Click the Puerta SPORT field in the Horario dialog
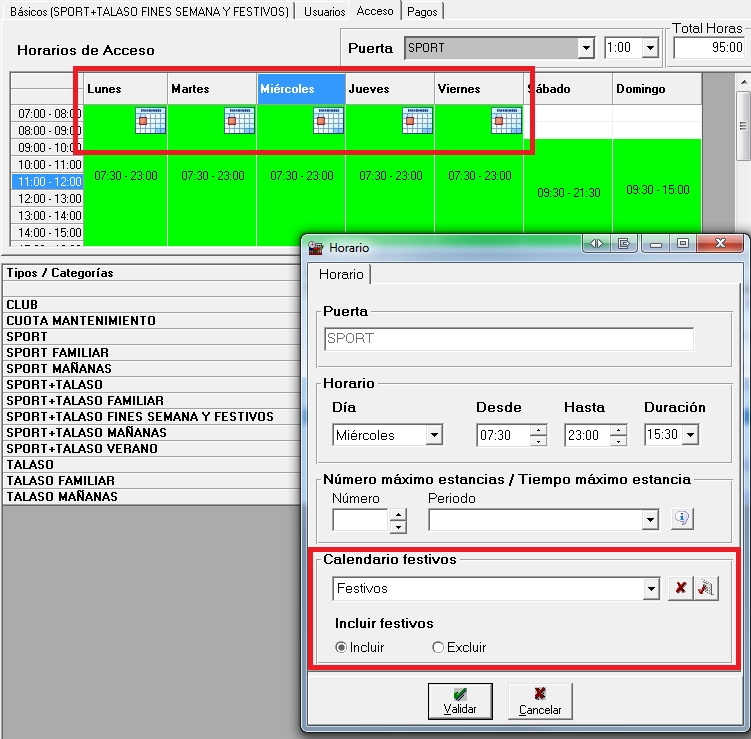Screen dimensions: 751x739 [509, 339]
